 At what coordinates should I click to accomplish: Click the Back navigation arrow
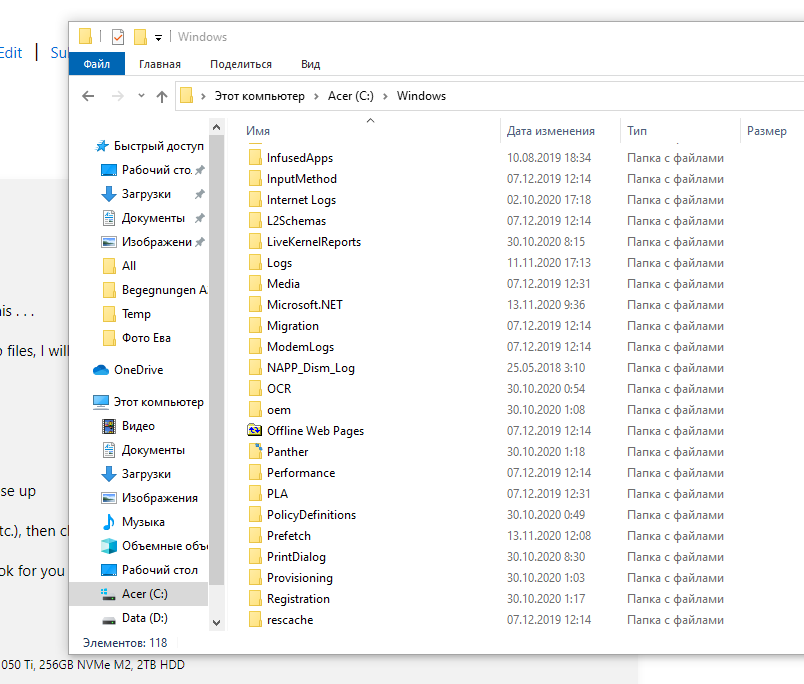tap(88, 96)
